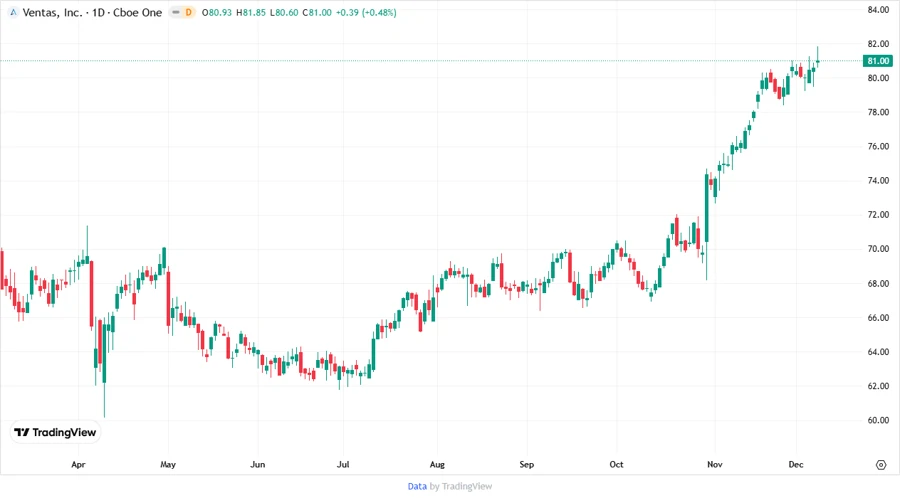Click the 82.00 price axis label
This screenshot has height=498, width=900.
click(x=878, y=44)
